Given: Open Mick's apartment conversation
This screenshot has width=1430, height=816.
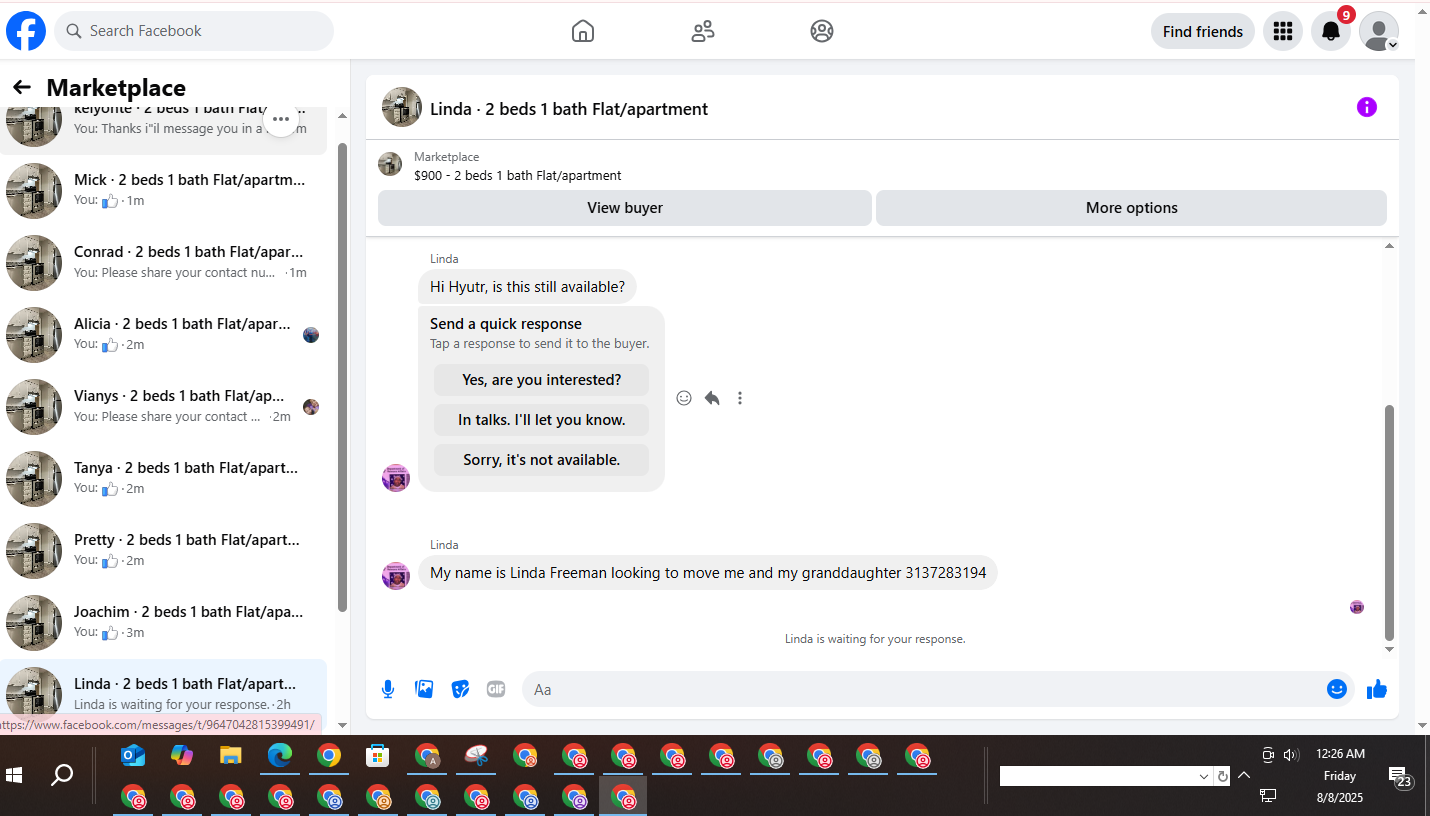Looking at the screenshot, I should pos(163,191).
